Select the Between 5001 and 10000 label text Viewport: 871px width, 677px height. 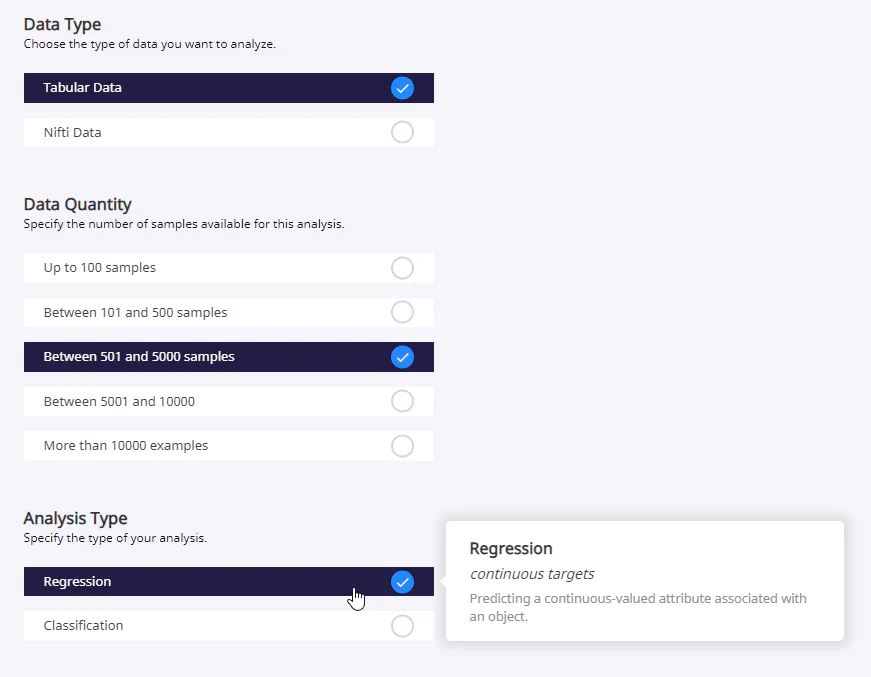click(x=119, y=401)
